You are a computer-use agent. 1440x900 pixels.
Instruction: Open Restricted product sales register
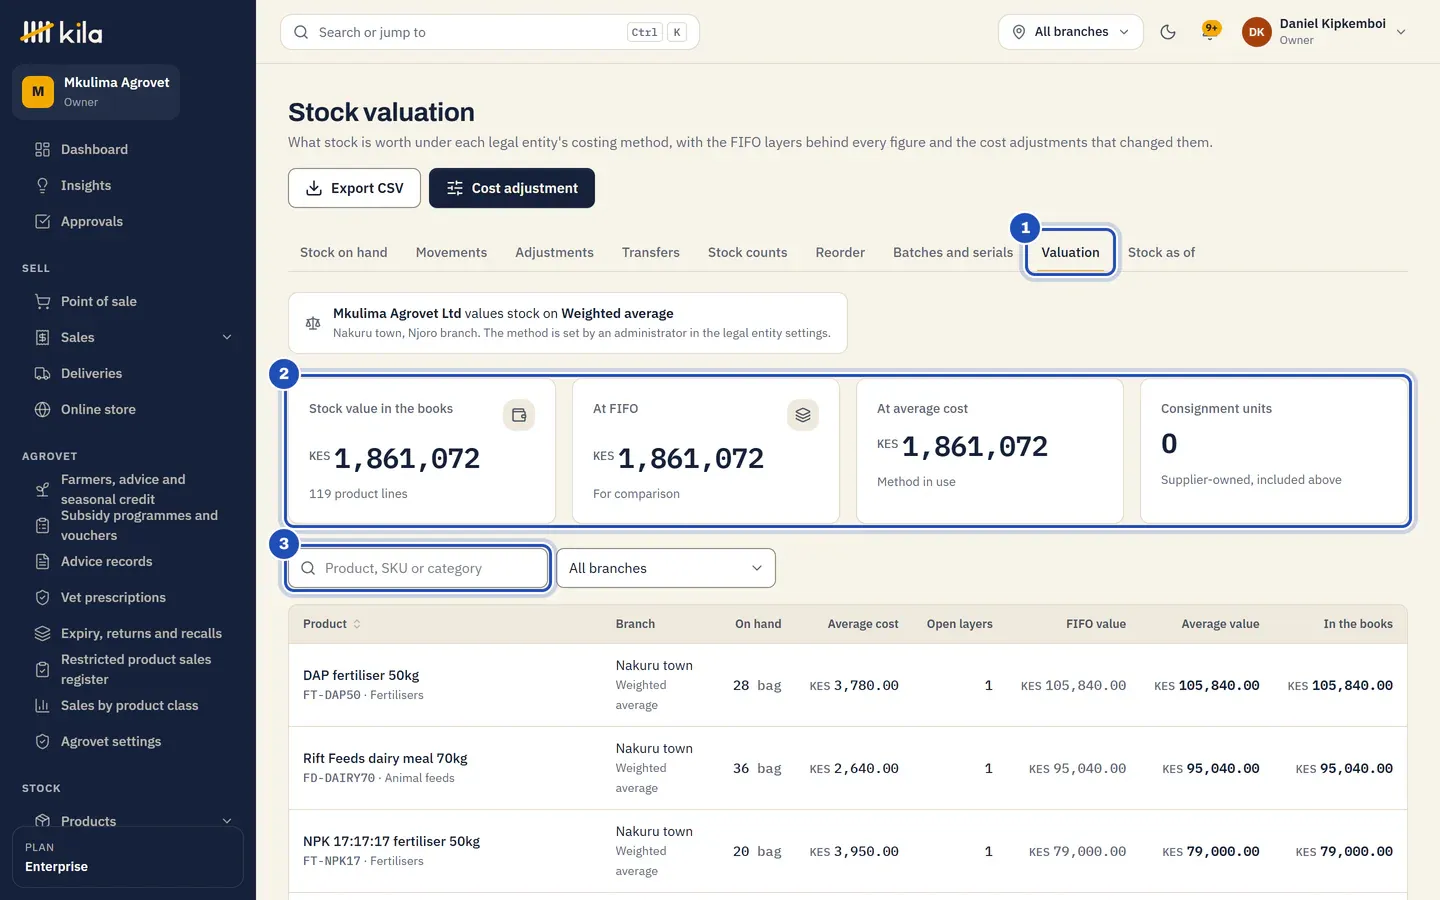tap(128, 670)
